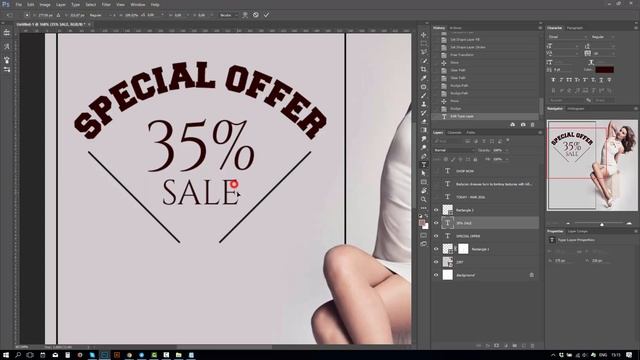Click the History panel scrollbar

(541, 106)
